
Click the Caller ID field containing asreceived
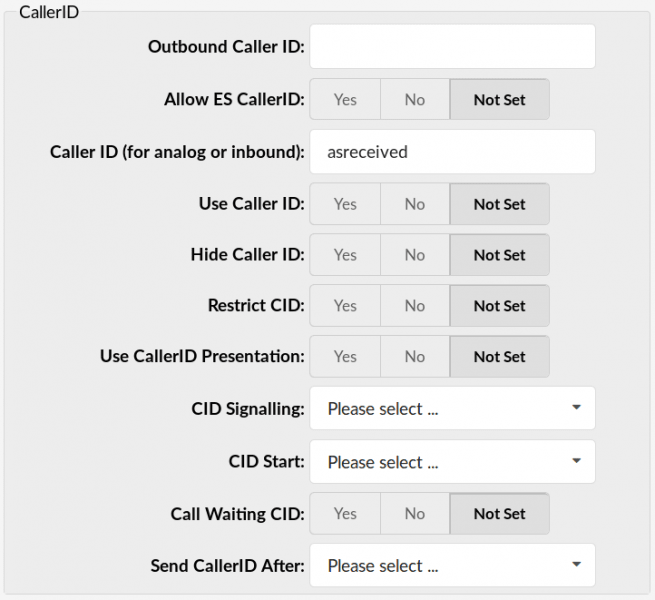452,152
